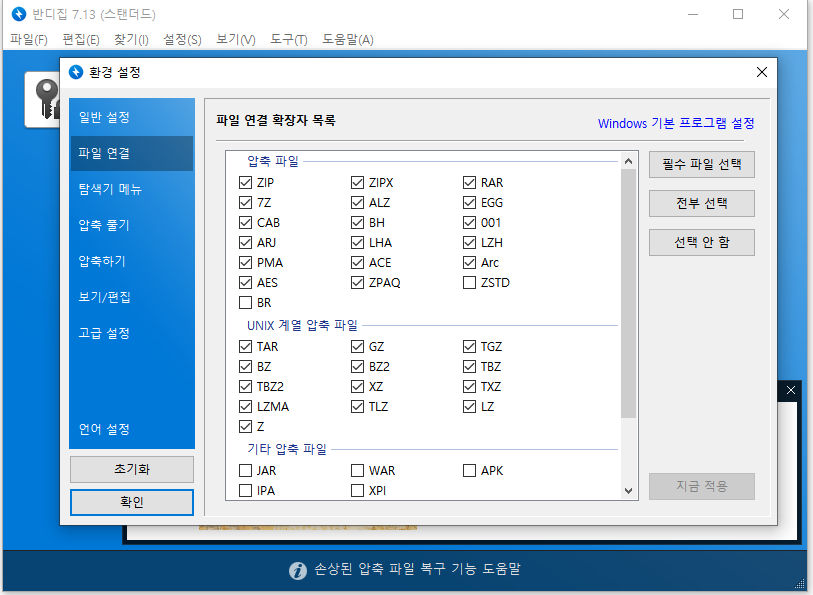The width and height of the screenshot is (813, 595).
Task: Toggle the TAR file association
Action: 245,346
